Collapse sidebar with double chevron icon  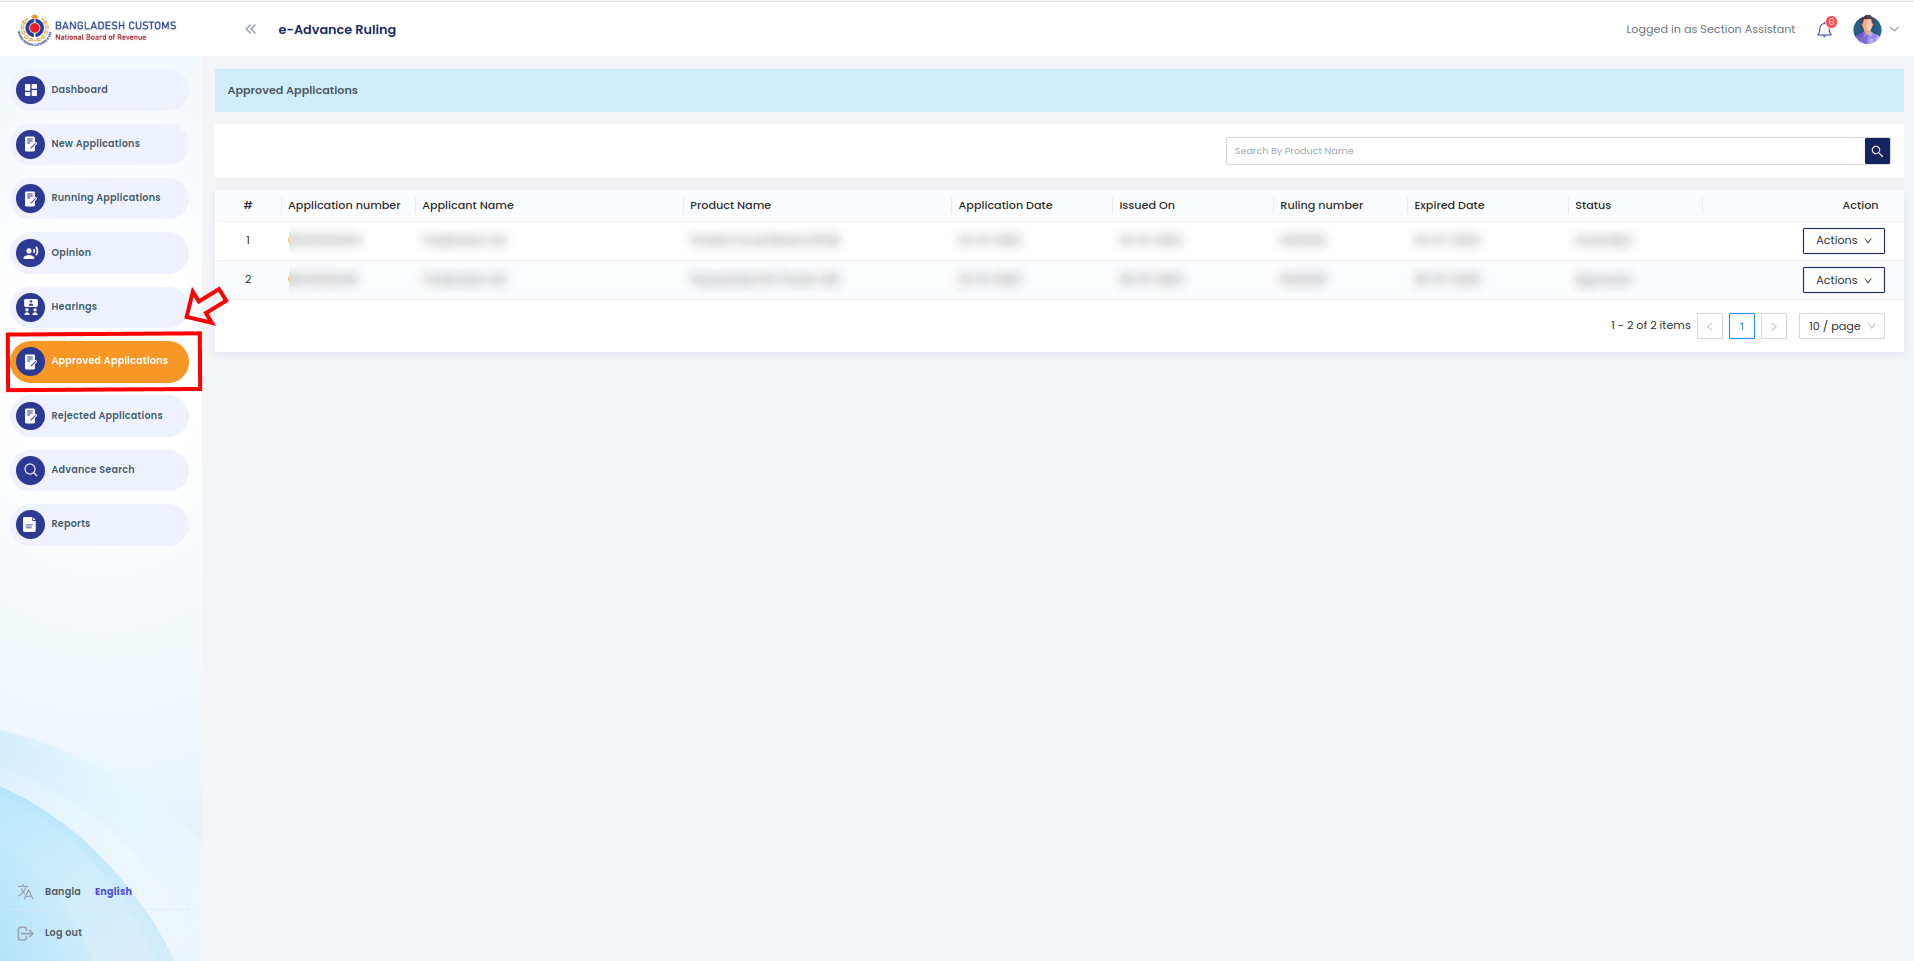tap(251, 29)
